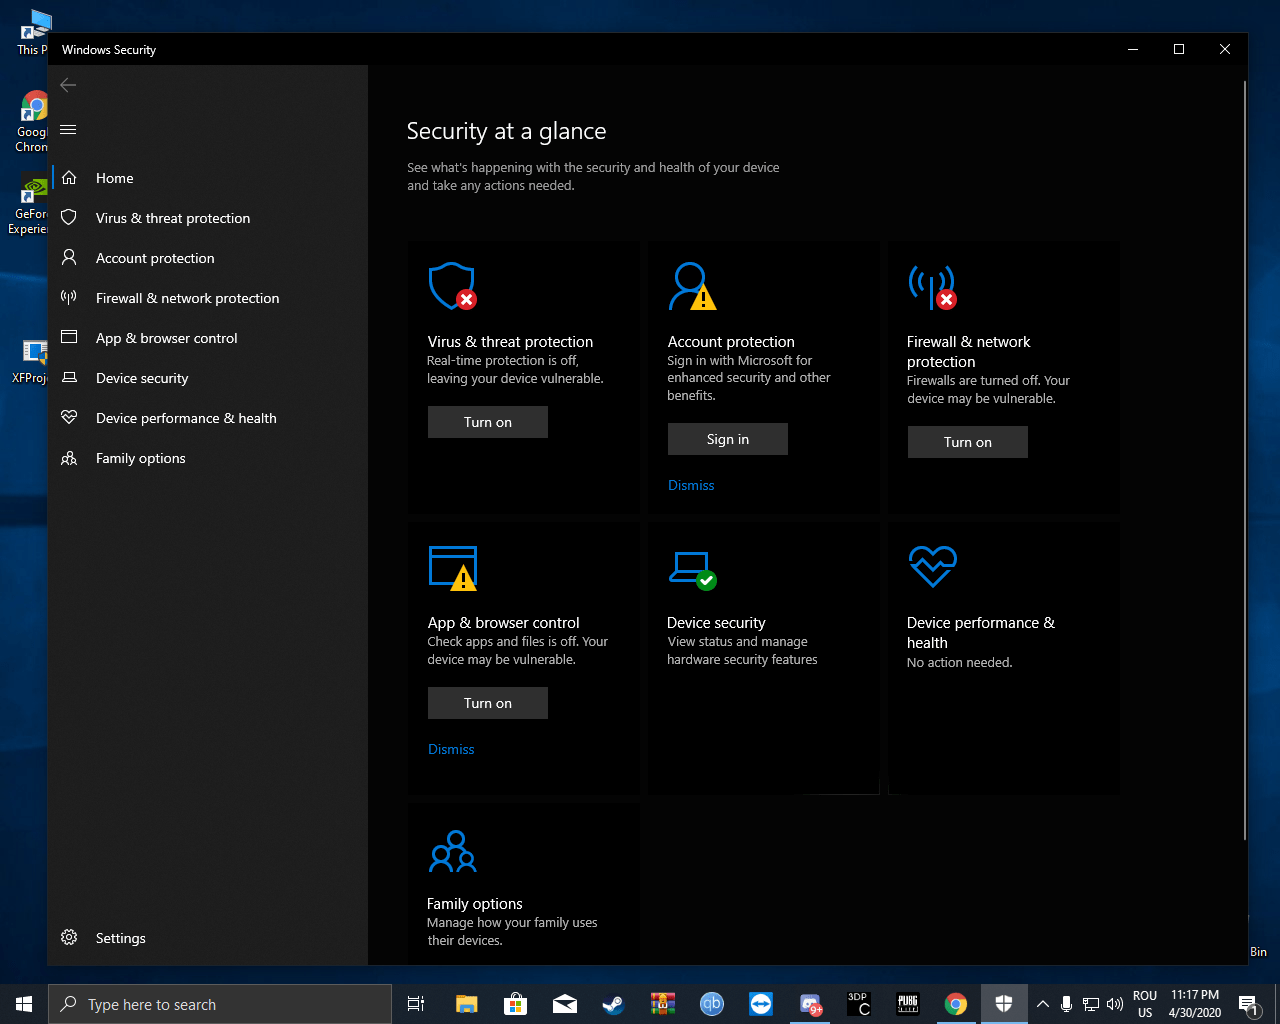Click the "Security at a glance" heading
This screenshot has height=1024, width=1280.
coord(506,131)
